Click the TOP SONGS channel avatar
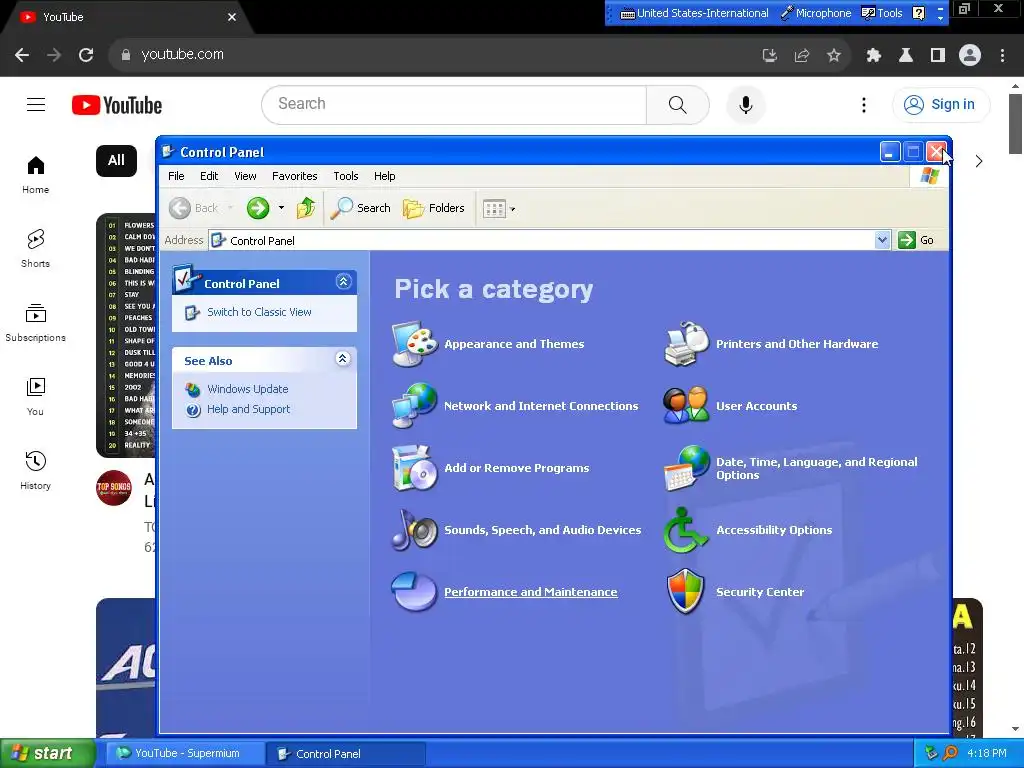 (114, 487)
